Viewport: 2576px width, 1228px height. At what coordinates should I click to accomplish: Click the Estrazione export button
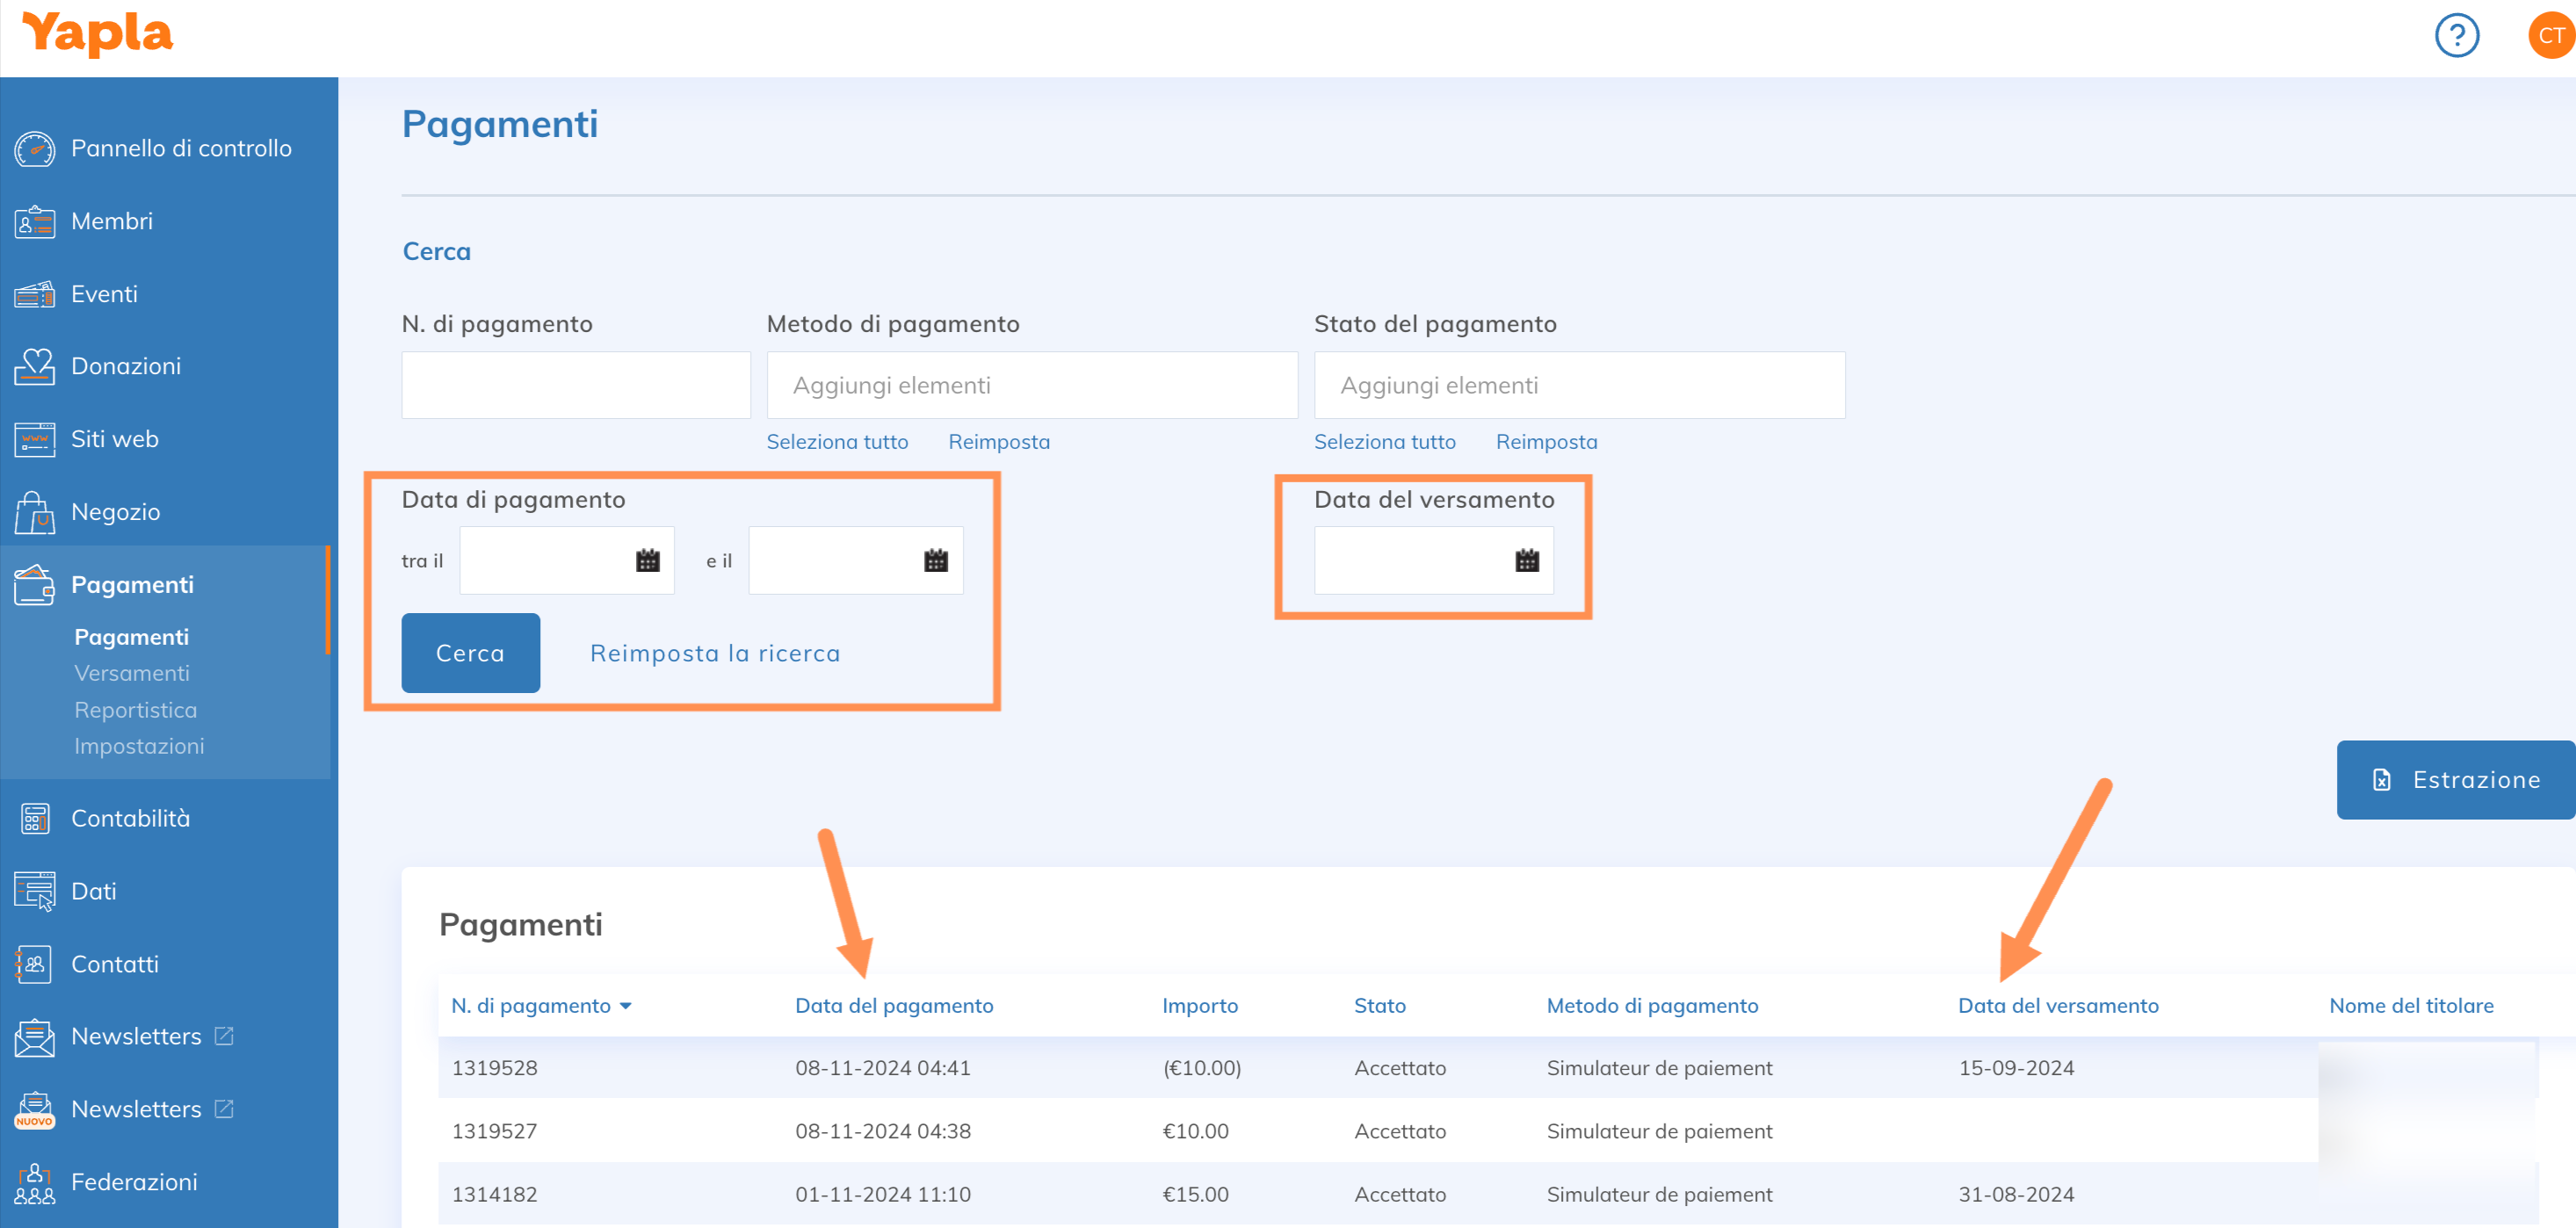[x=2454, y=780]
